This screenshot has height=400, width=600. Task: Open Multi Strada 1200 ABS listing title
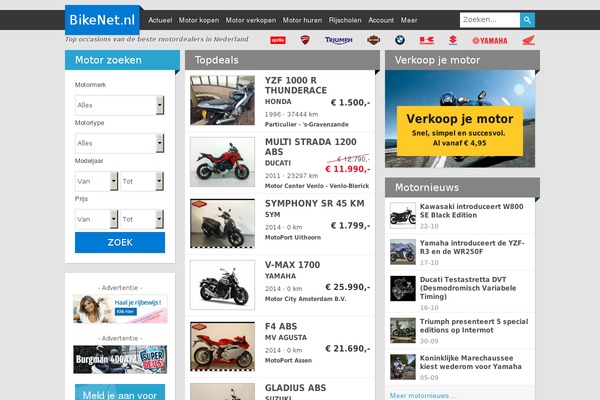click(311, 147)
